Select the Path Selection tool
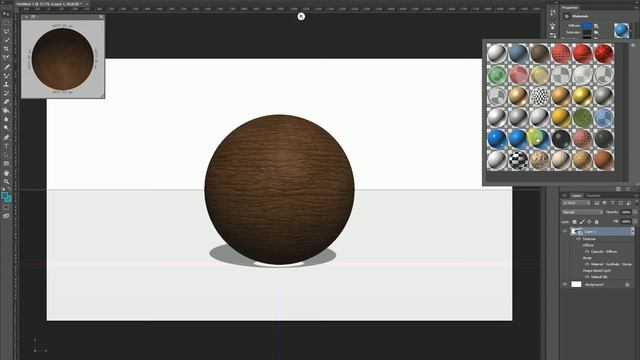This screenshot has height=360, width=640. click(x=6, y=155)
